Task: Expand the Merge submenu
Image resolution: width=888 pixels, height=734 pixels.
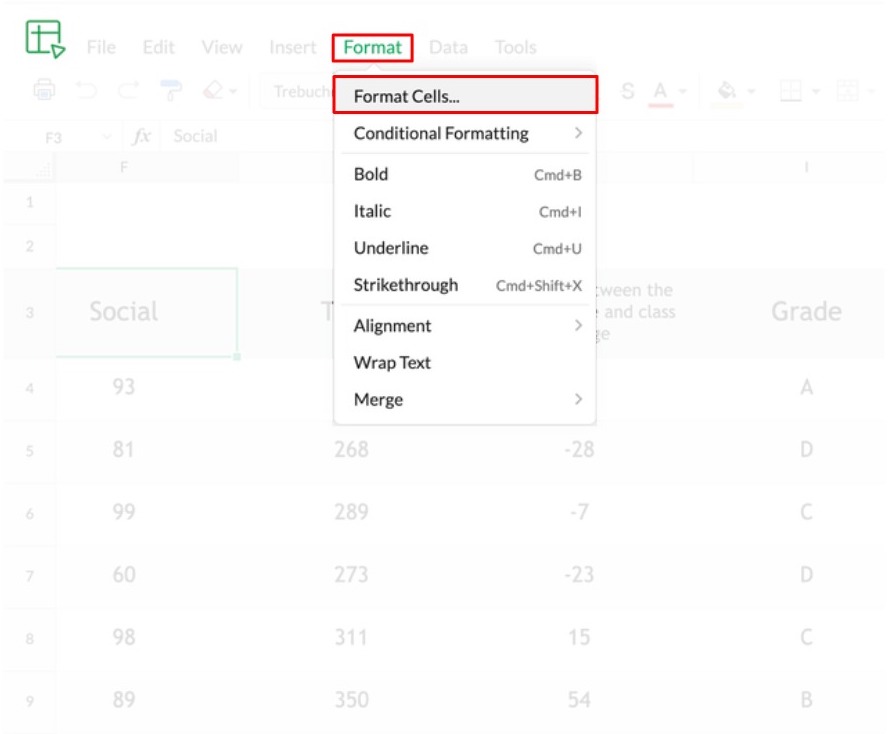Action: 465,400
